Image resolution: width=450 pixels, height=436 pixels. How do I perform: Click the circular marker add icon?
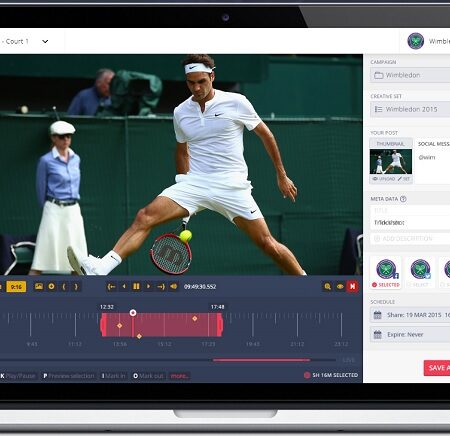click(51, 286)
